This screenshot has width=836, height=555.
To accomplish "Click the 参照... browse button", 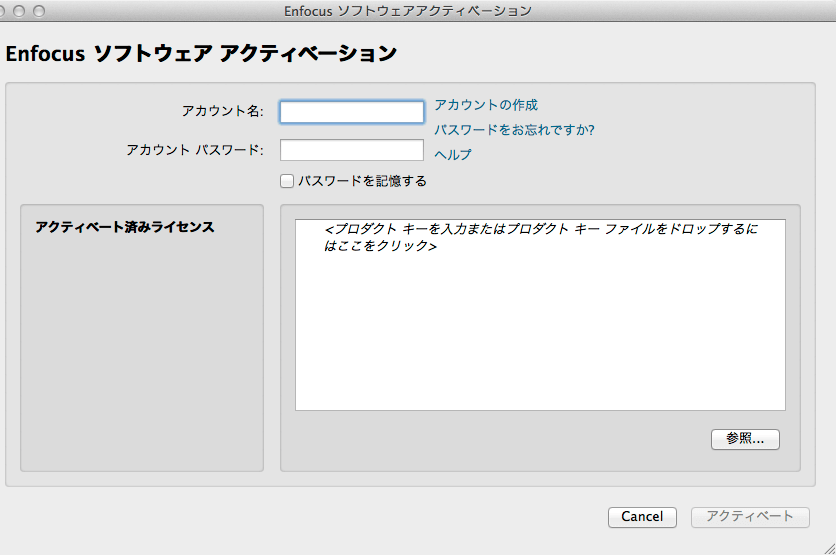I will (x=745, y=439).
